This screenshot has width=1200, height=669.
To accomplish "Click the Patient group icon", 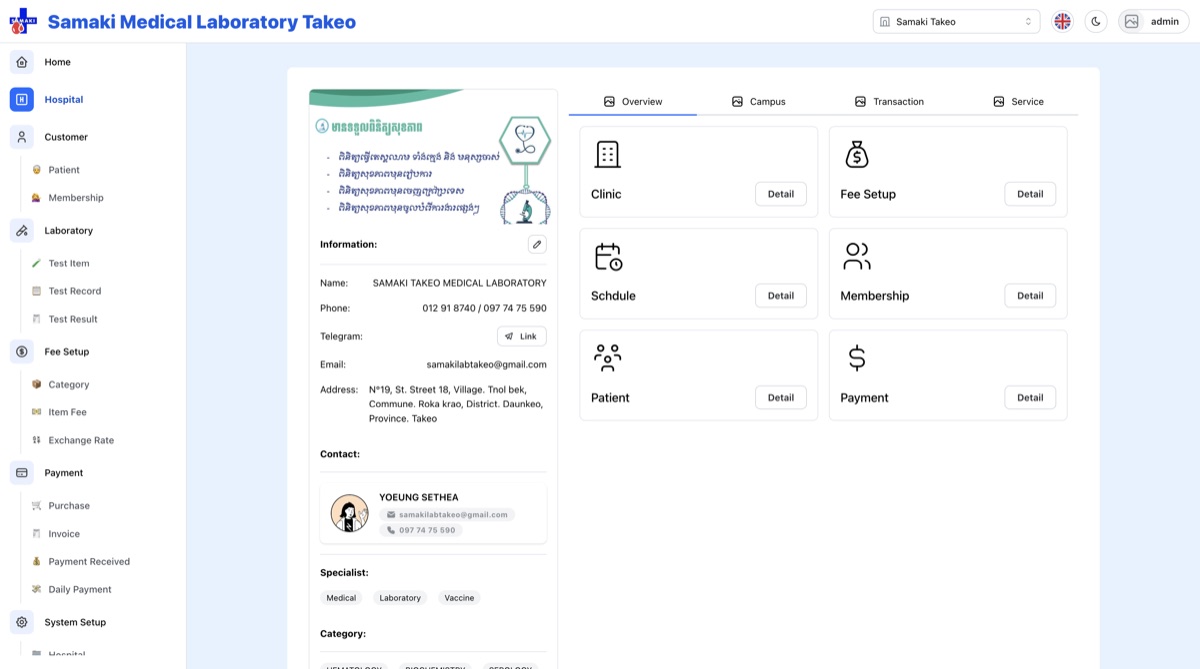I will coord(608,358).
